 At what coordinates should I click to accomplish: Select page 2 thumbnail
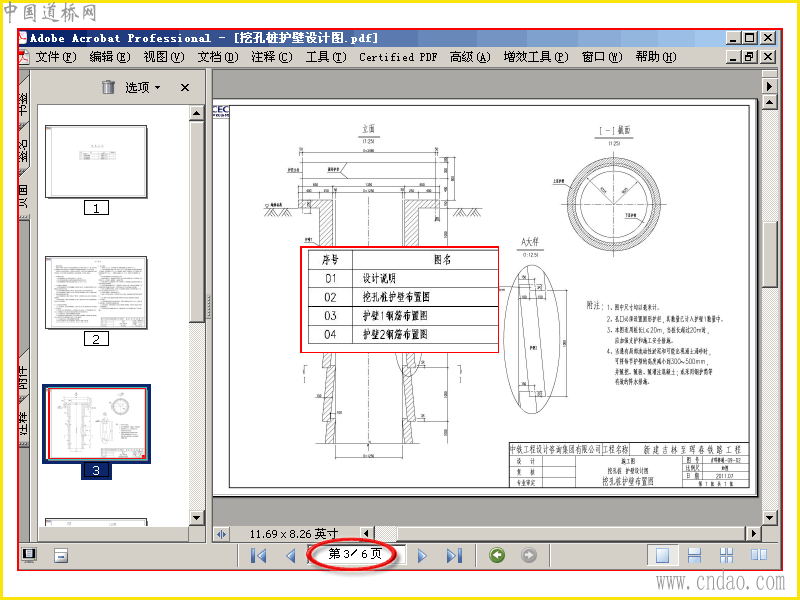click(96, 293)
